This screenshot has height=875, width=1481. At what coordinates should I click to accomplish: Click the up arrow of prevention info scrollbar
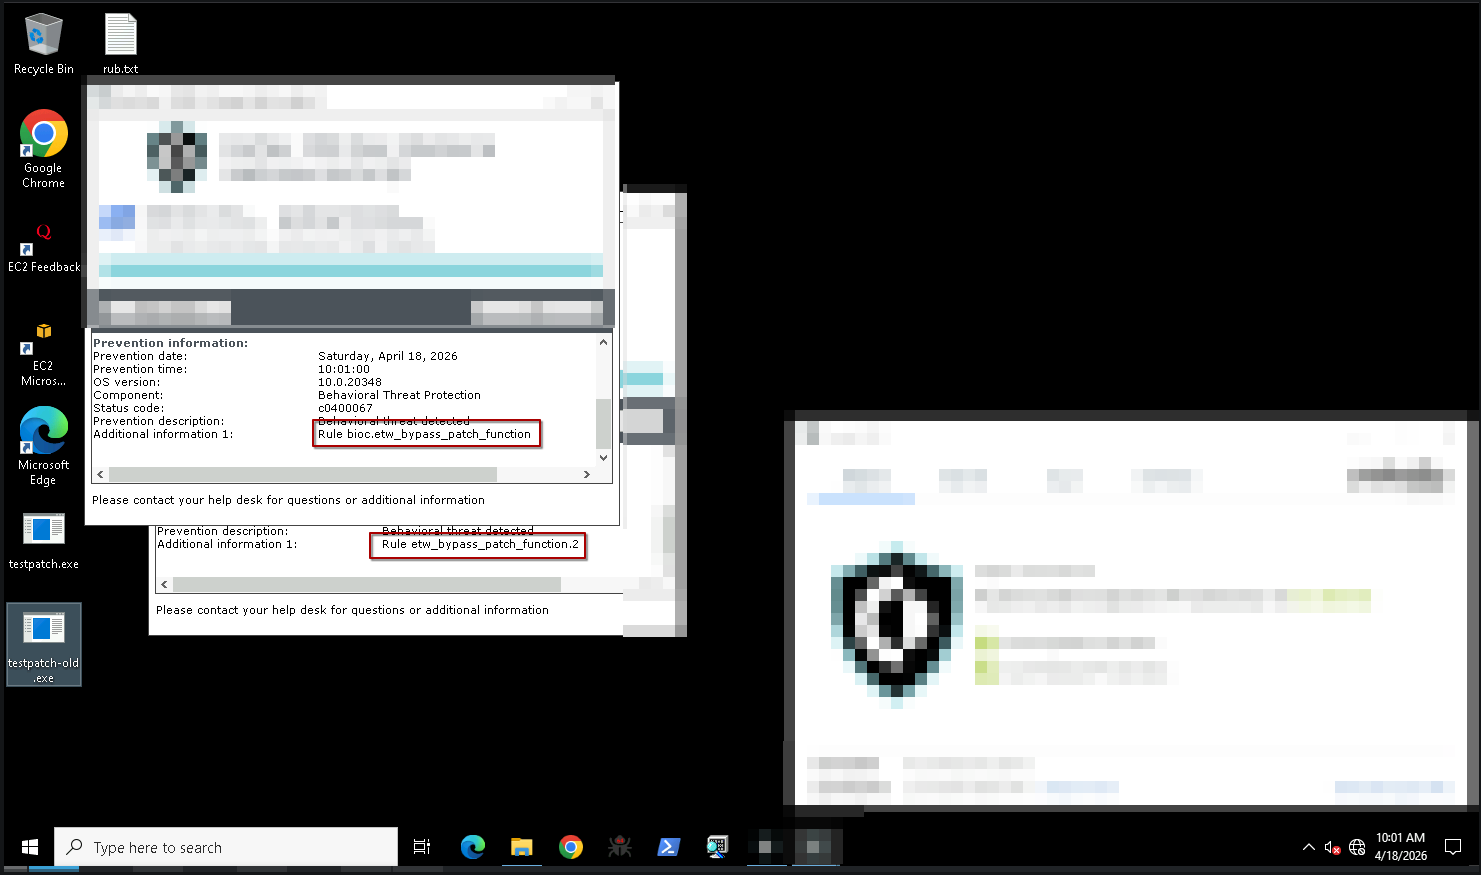pos(603,342)
